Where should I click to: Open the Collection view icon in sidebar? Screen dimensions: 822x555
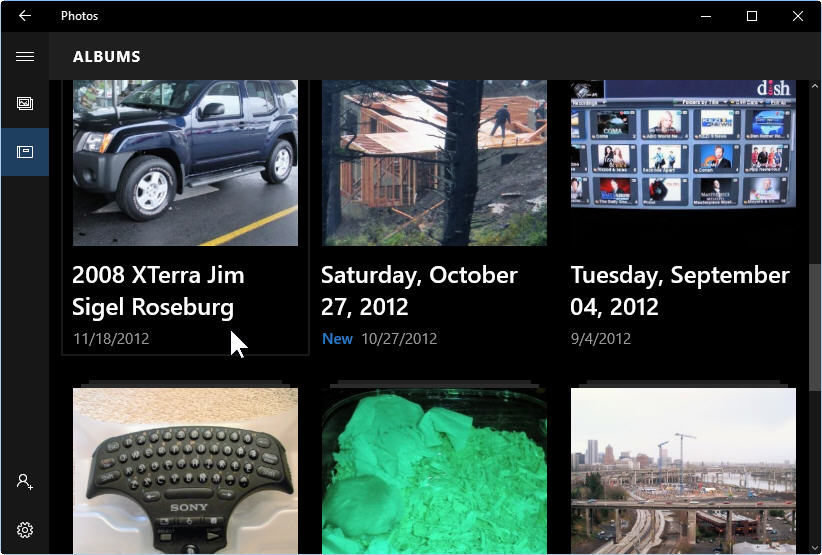click(24, 103)
